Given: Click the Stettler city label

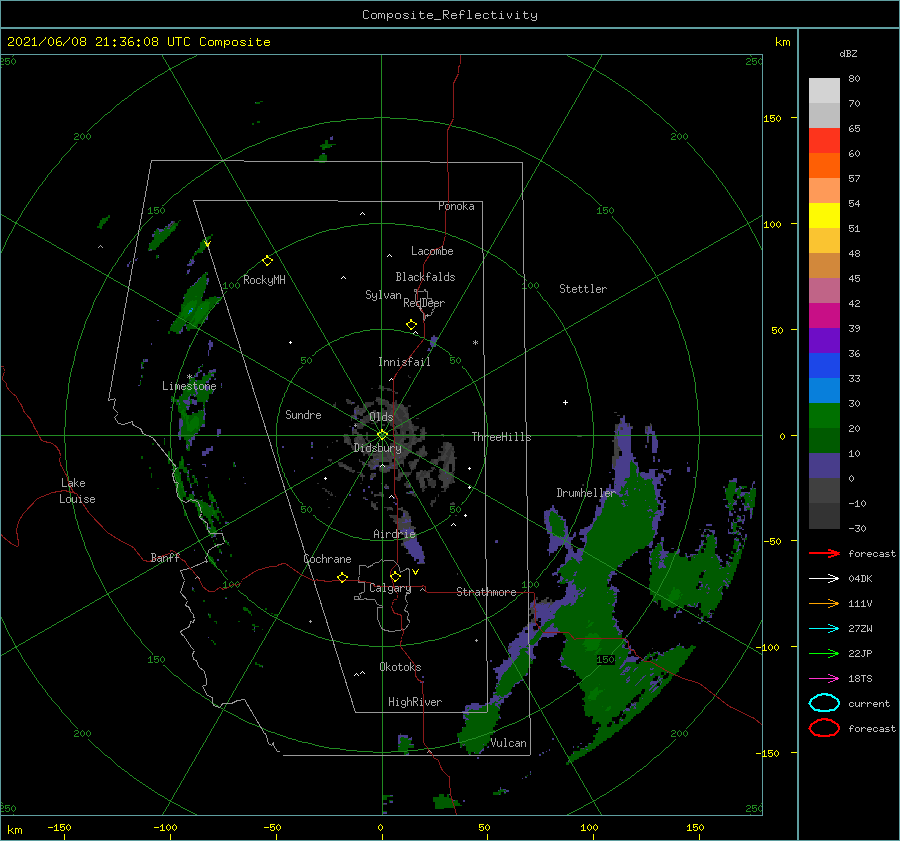Looking at the screenshot, I should point(583,289).
